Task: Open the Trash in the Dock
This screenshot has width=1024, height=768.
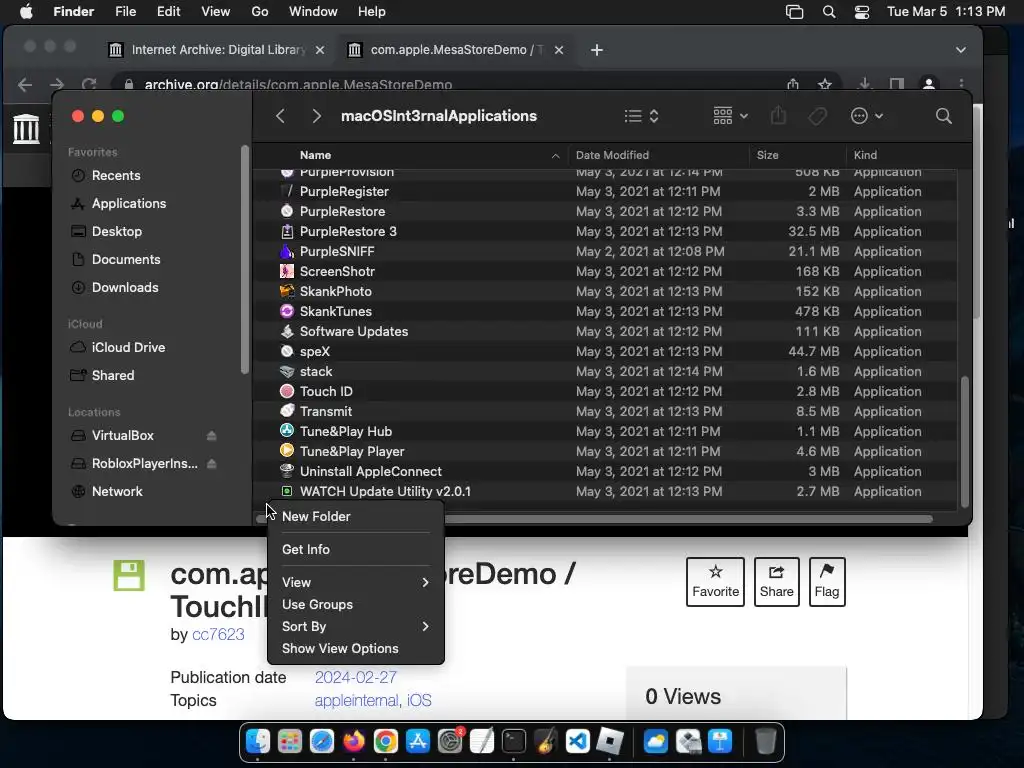Action: pos(765,742)
